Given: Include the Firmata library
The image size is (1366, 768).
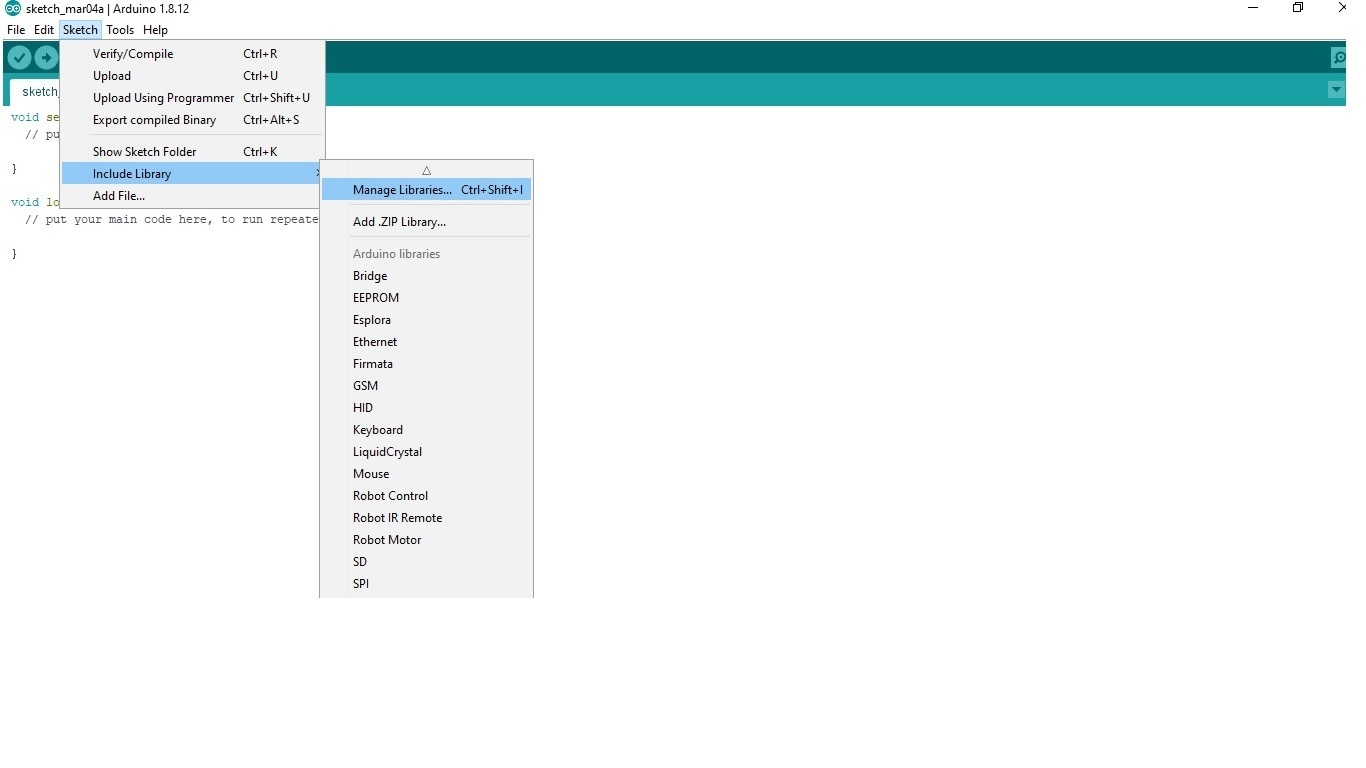Looking at the screenshot, I should pyautogui.click(x=426, y=364).
